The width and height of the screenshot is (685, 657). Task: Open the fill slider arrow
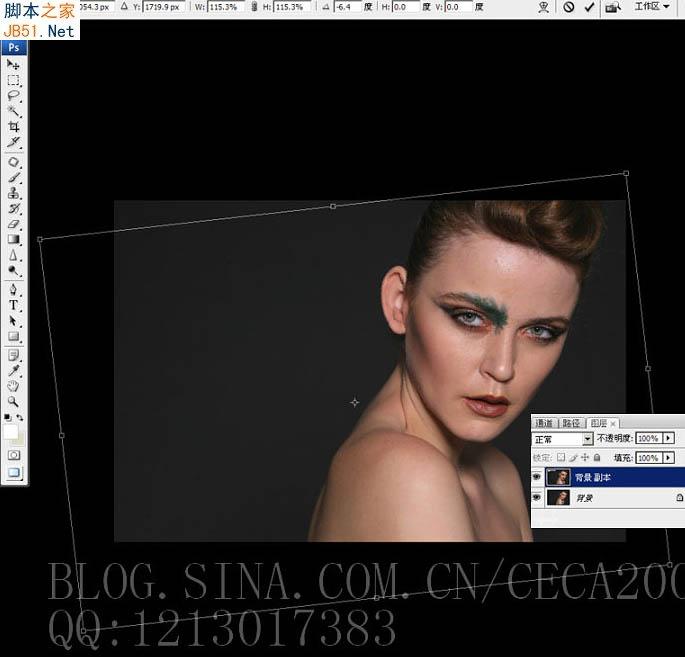click(668, 457)
